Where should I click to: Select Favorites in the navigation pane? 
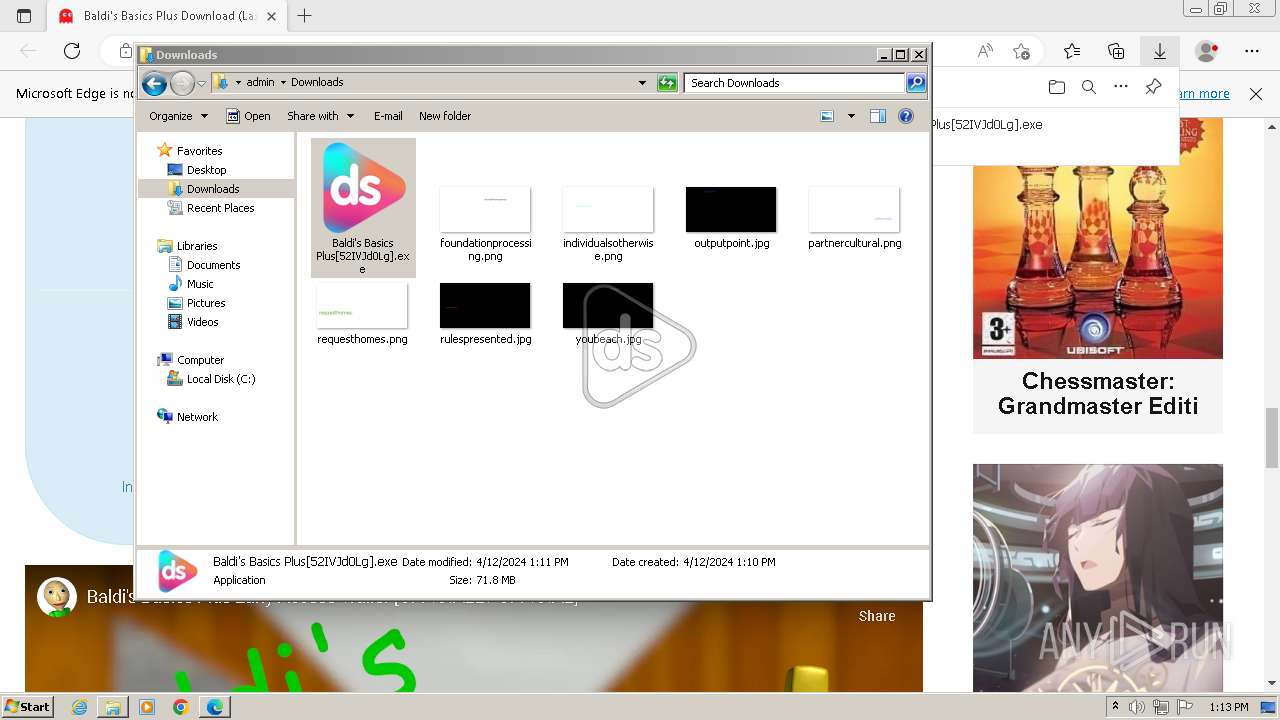[199, 151]
